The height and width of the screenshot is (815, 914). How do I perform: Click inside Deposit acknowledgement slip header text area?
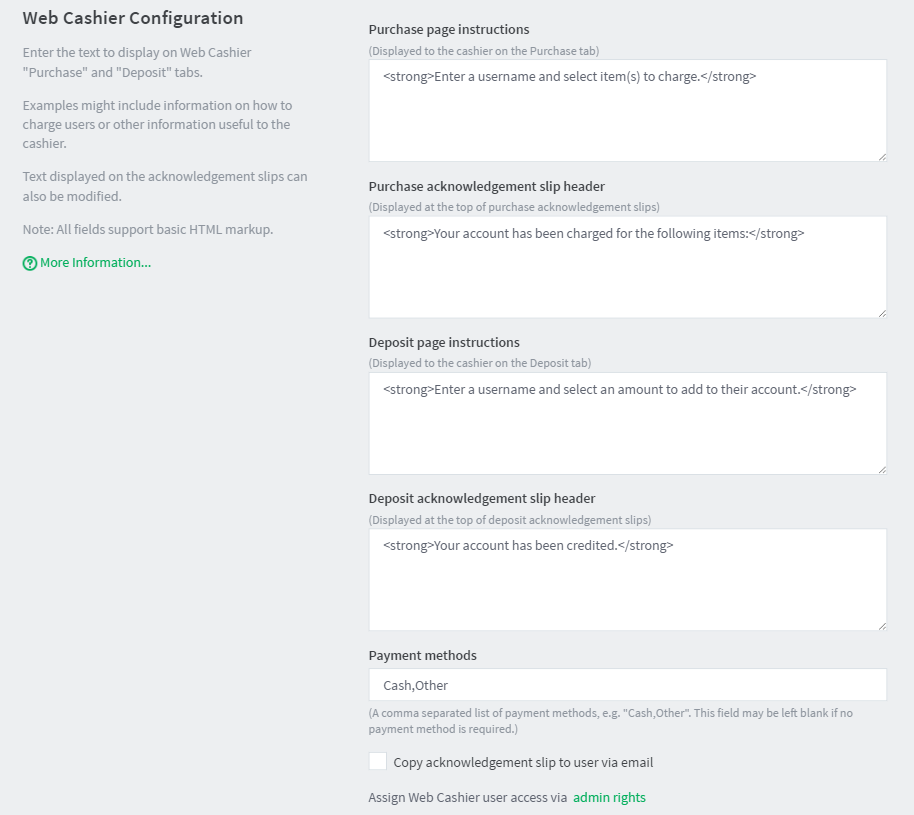(x=628, y=579)
